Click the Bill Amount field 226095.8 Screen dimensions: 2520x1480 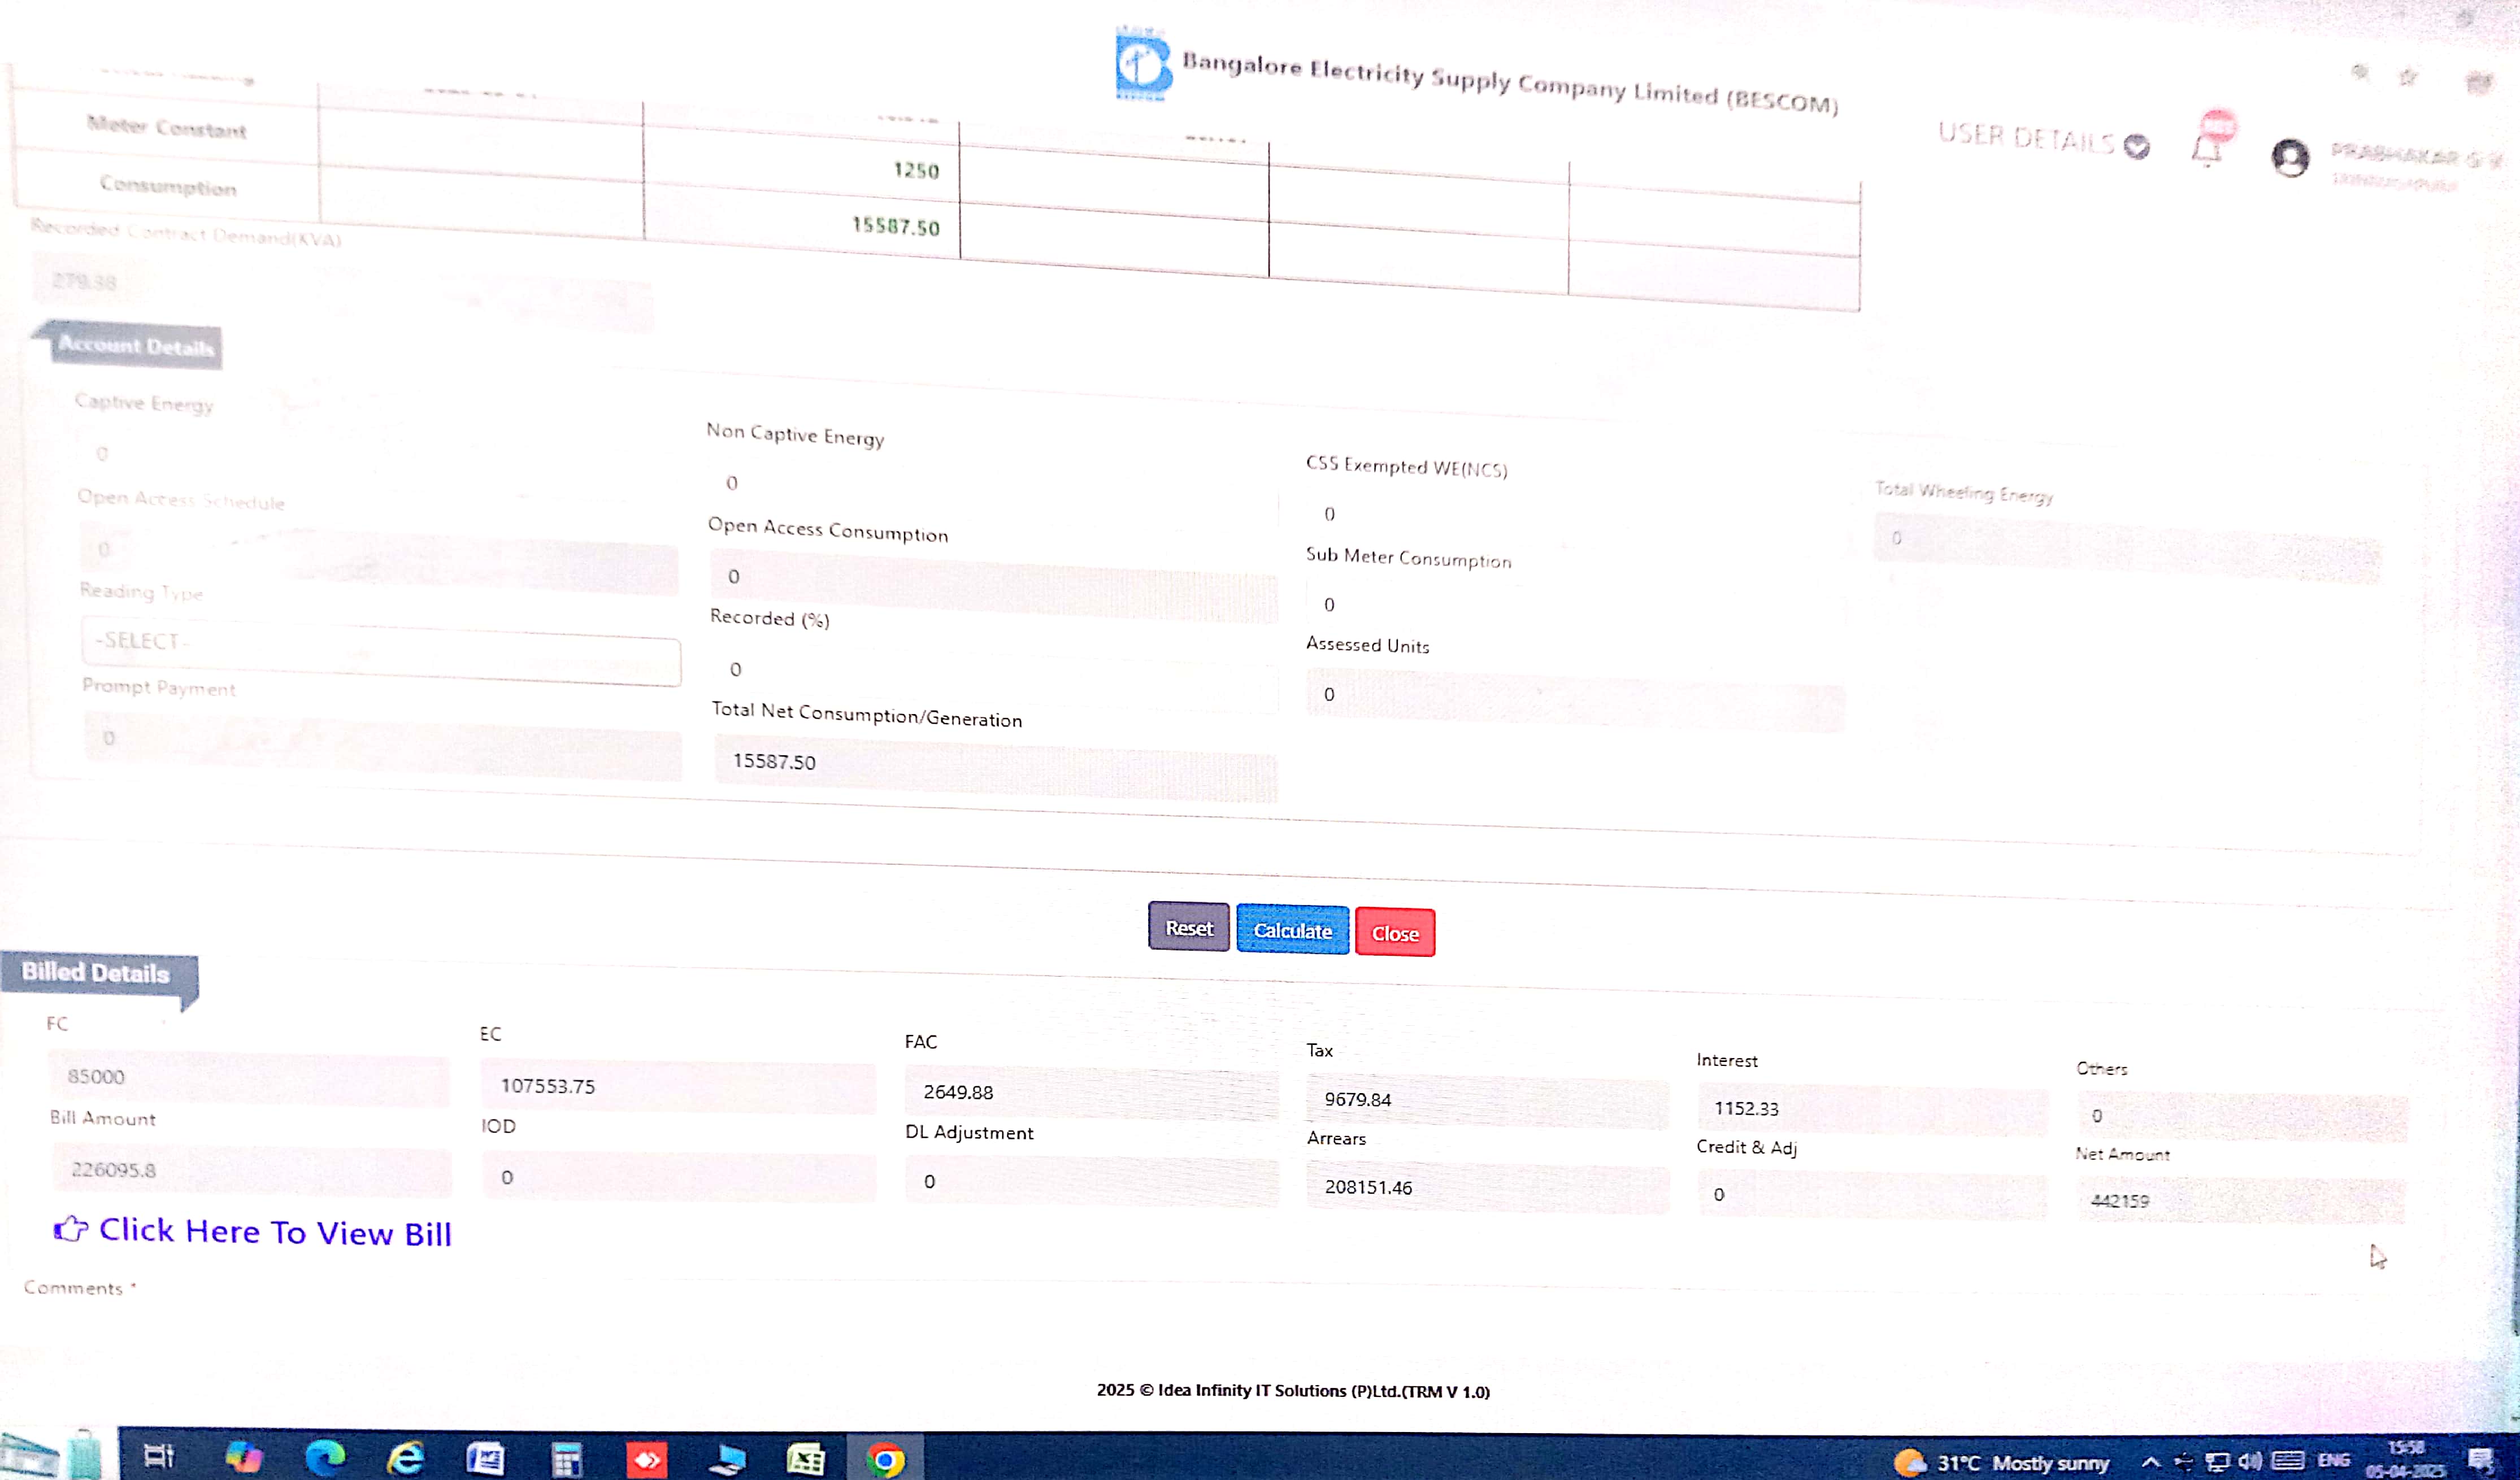click(251, 1171)
